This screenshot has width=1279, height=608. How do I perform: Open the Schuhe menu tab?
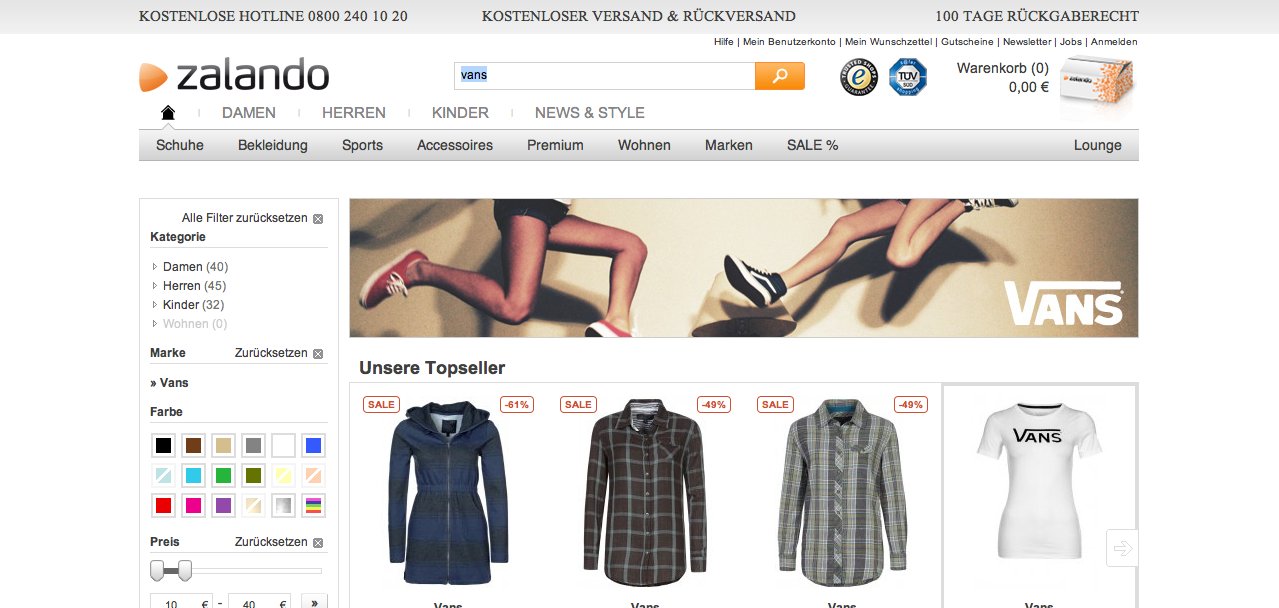[180, 145]
